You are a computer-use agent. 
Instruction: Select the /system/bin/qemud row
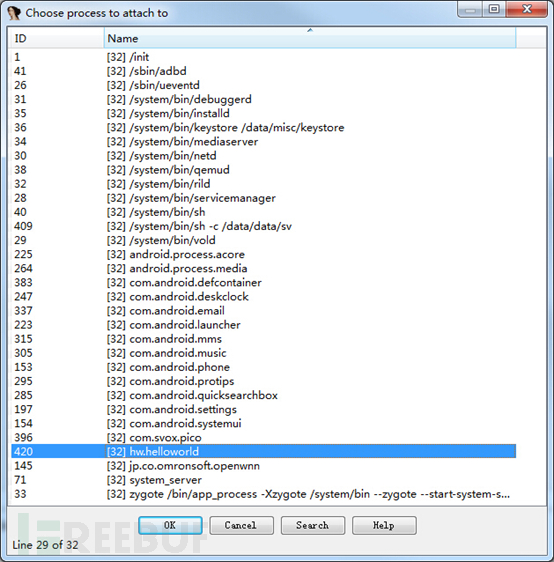click(x=263, y=170)
